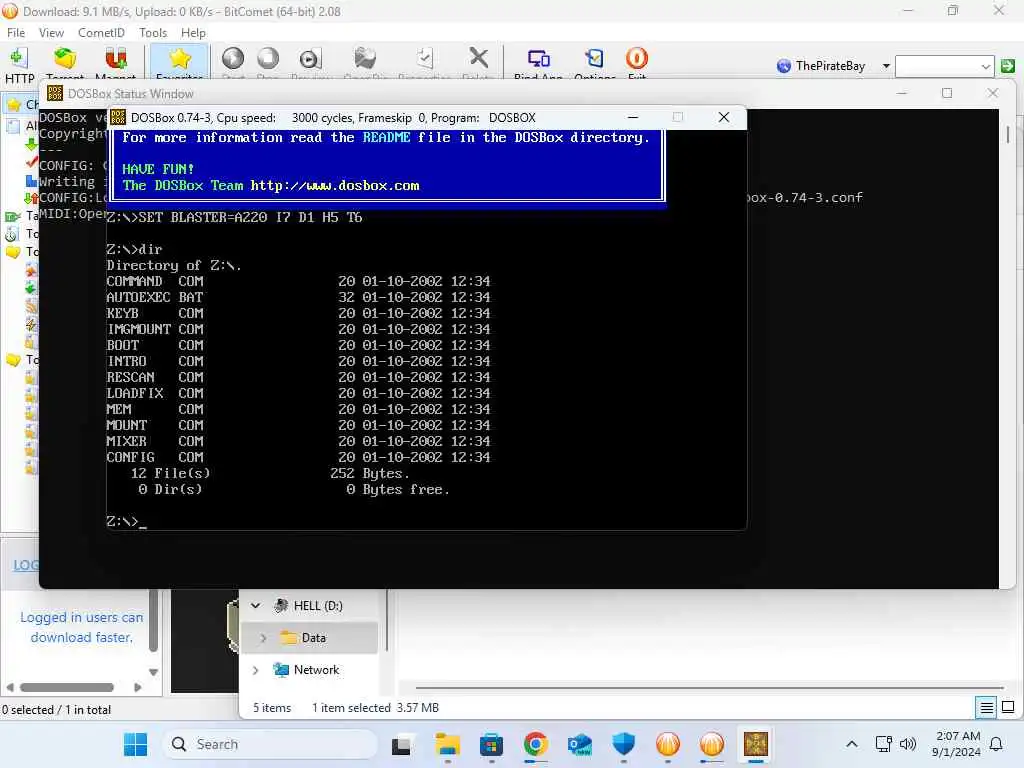Click the network tray icon

tap(884, 744)
